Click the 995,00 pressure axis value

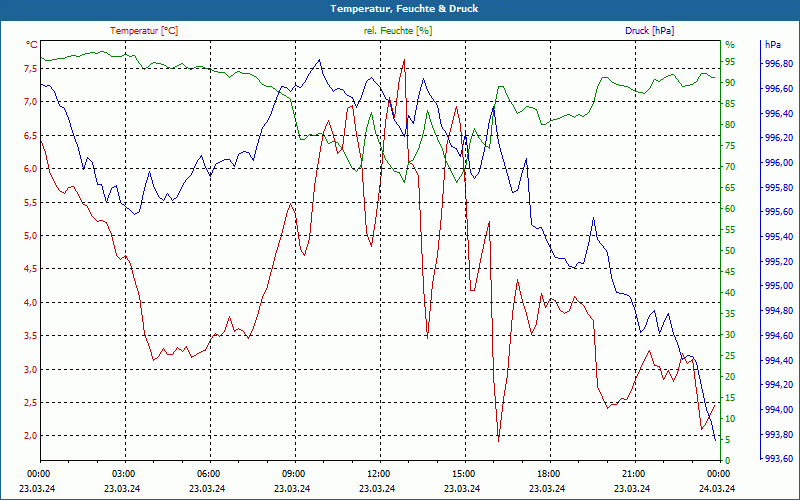tap(780, 286)
